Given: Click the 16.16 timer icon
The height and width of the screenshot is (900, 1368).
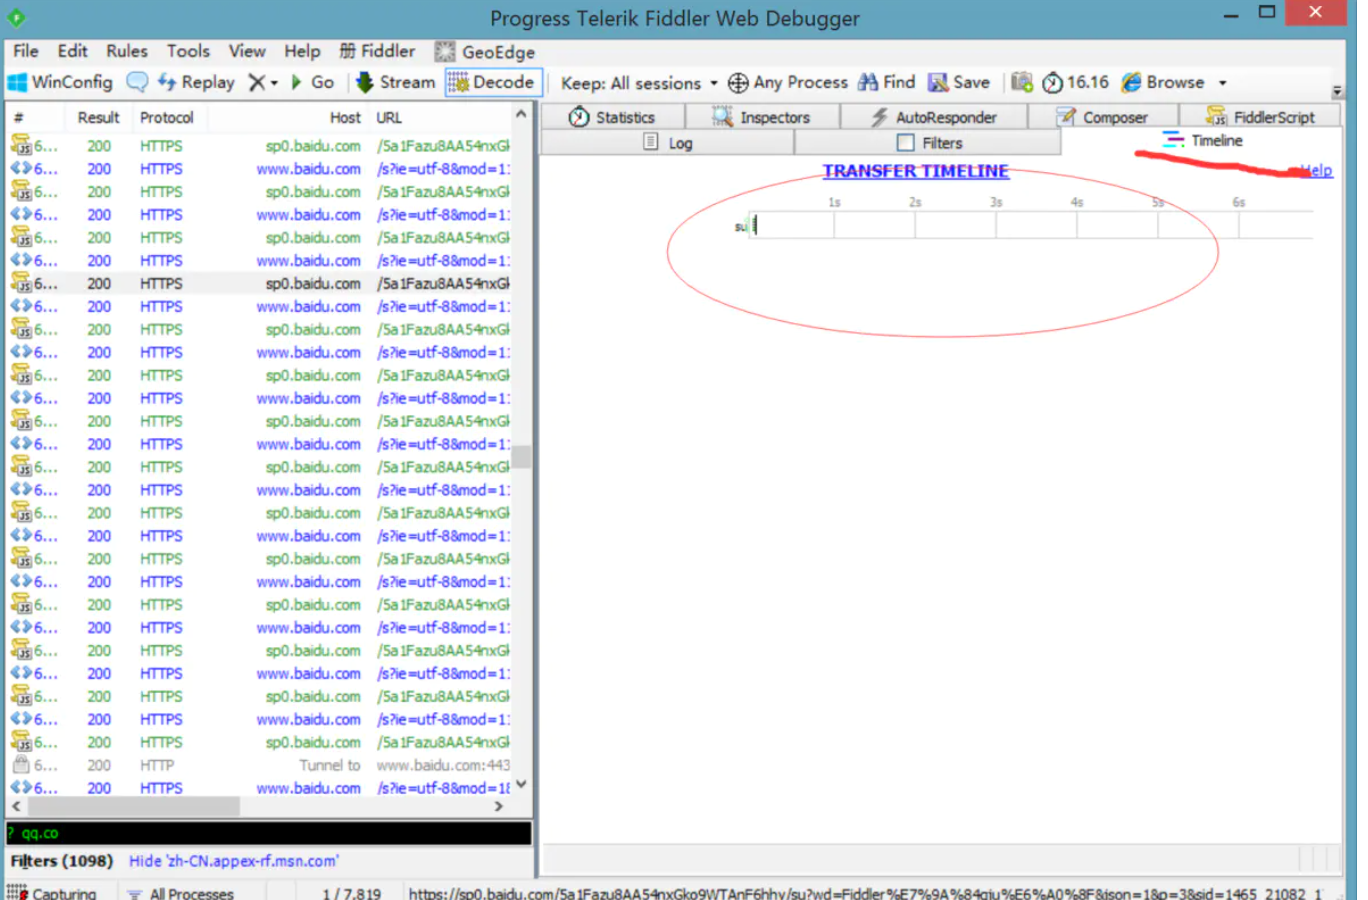Looking at the screenshot, I should [x=1052, y=83].
